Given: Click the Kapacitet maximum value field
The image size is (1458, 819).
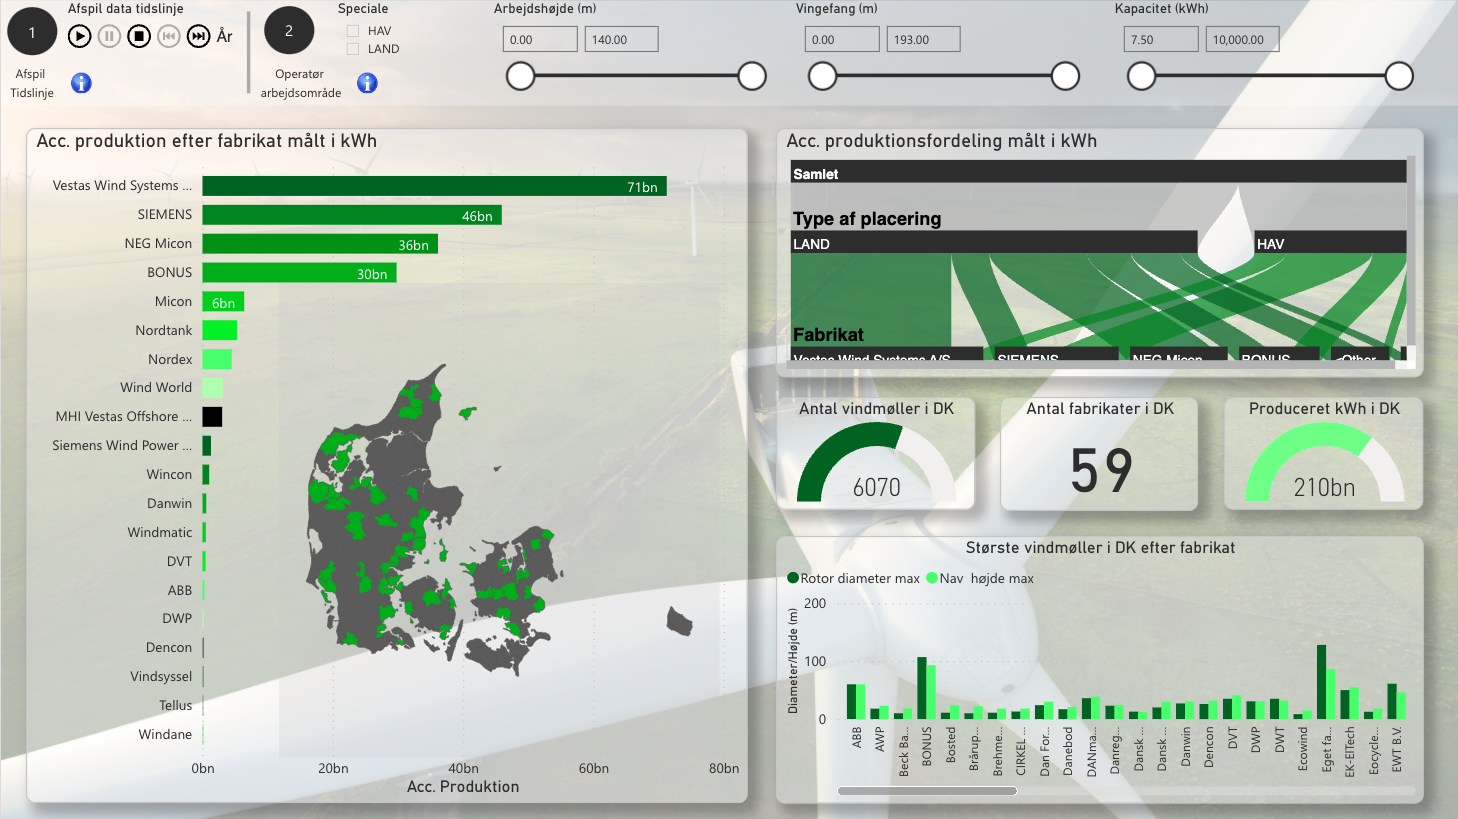Looking at the screenshot, I should [x=1241, y=40].
